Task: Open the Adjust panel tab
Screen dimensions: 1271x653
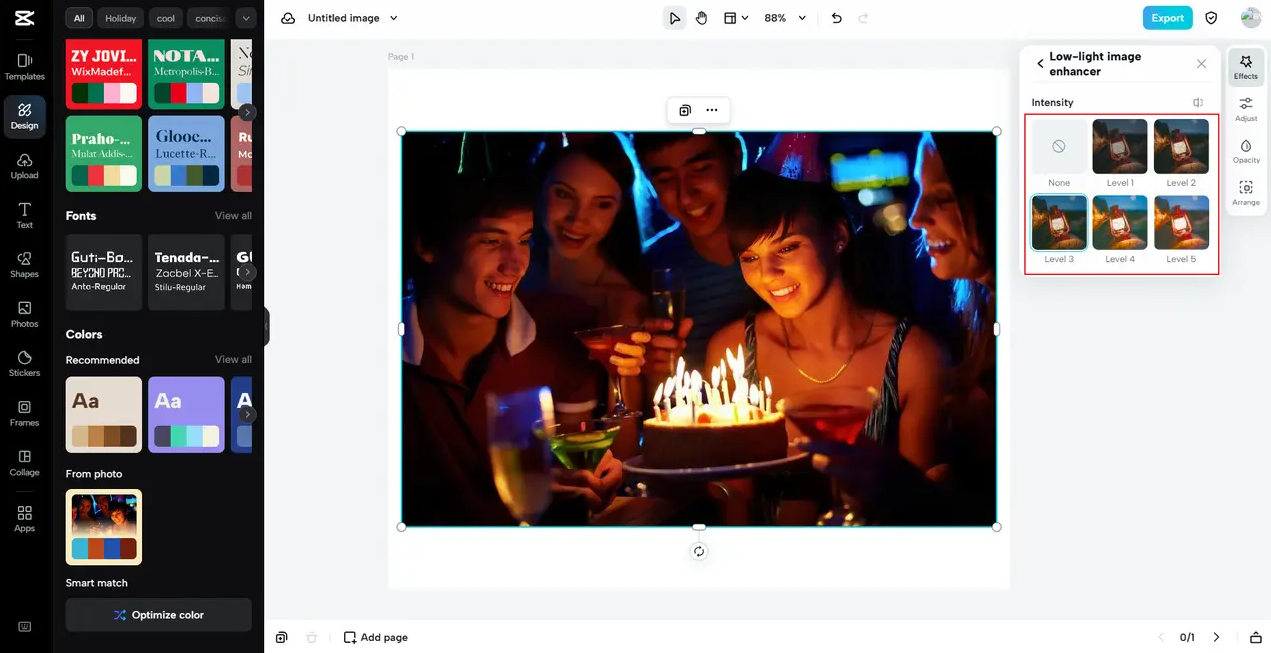Action: coord(1246,109)
